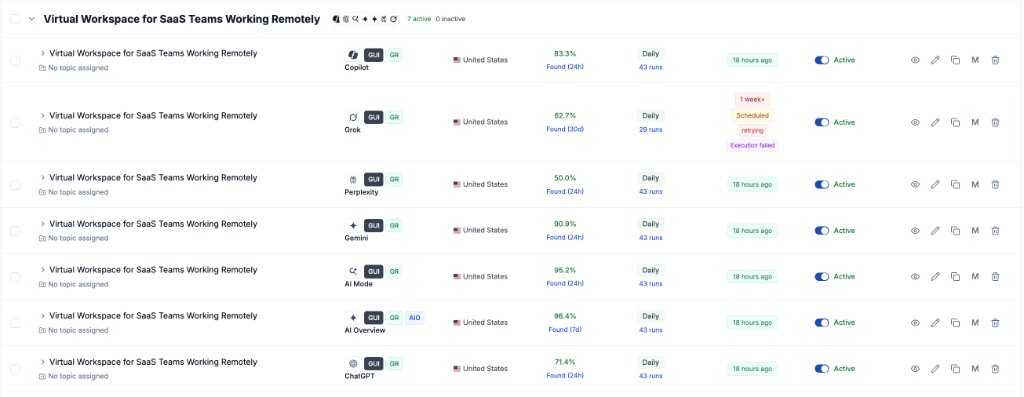Delete the Perplexity row
1024x397 pixels.
[x=995, y=185]
